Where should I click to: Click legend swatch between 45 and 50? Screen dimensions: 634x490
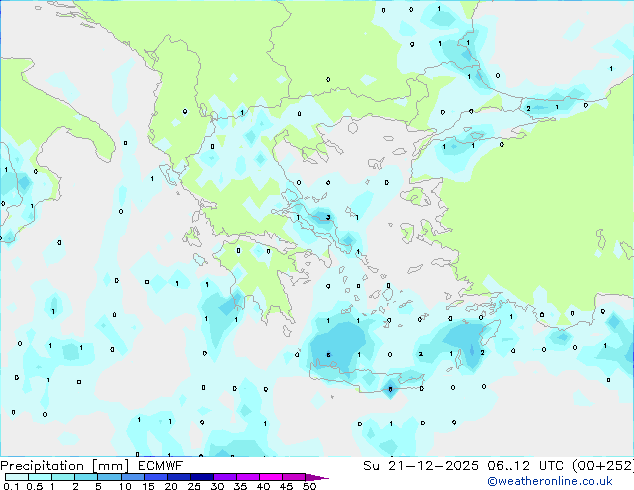294,477
